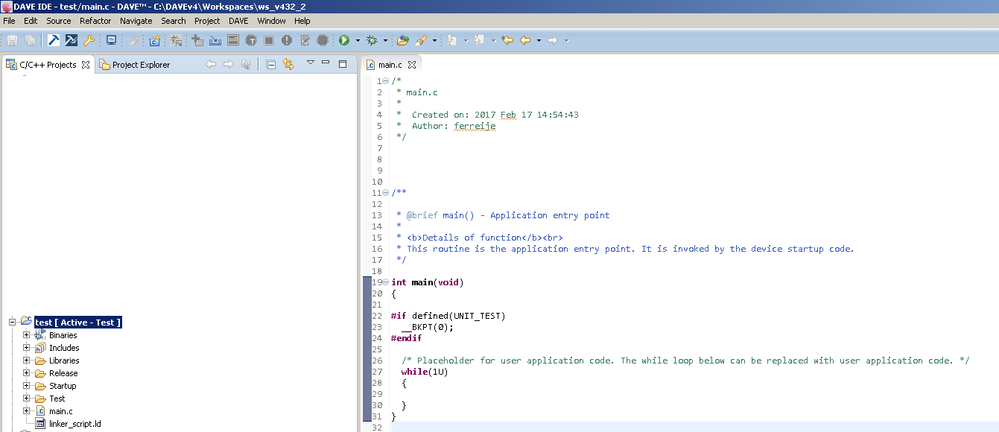This screenshot has width=999, height=432.
Task: Click the open folder toolbar icon
Action: 403,40
